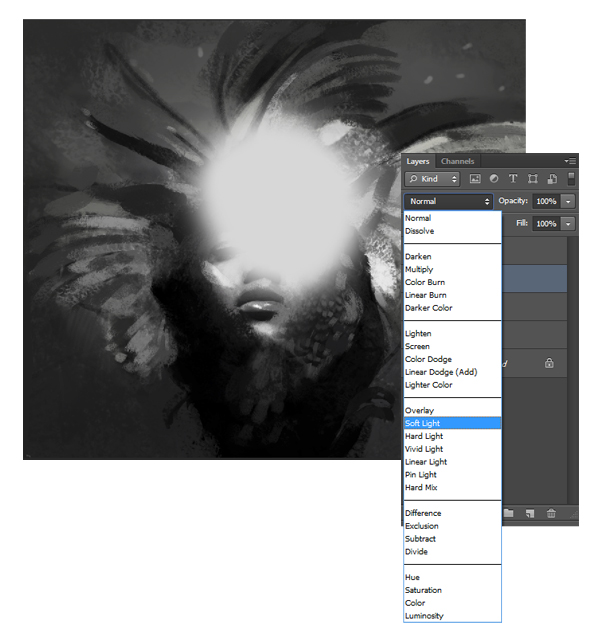Choose Multiply blend mode
The width and height of the screenshot is (600, 643).
tap(452, 269)
